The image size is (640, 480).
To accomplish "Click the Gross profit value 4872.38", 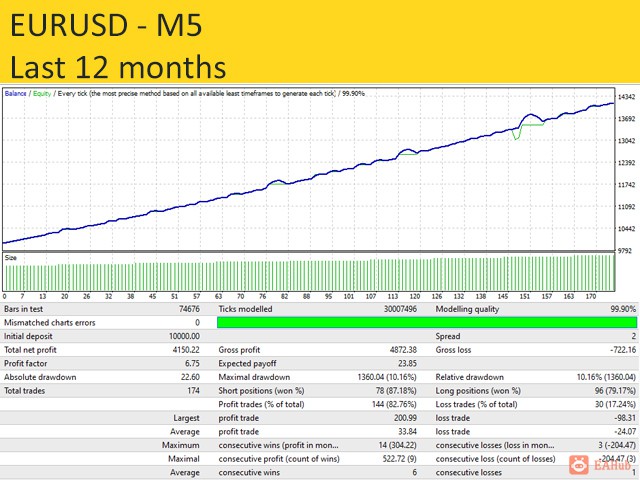I will coord(403,350).
